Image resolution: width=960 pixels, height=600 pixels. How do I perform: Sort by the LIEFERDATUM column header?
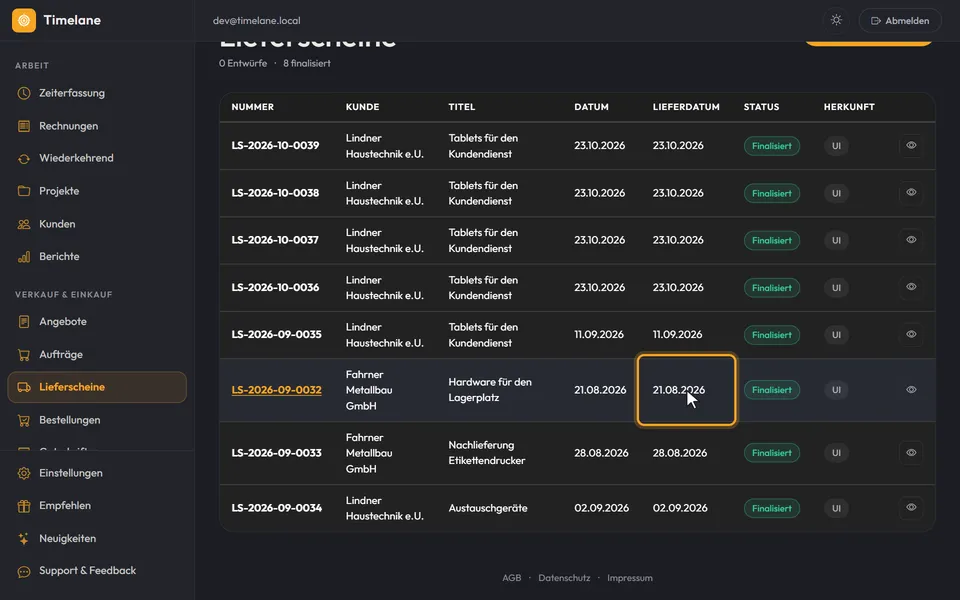click(686, 107)
